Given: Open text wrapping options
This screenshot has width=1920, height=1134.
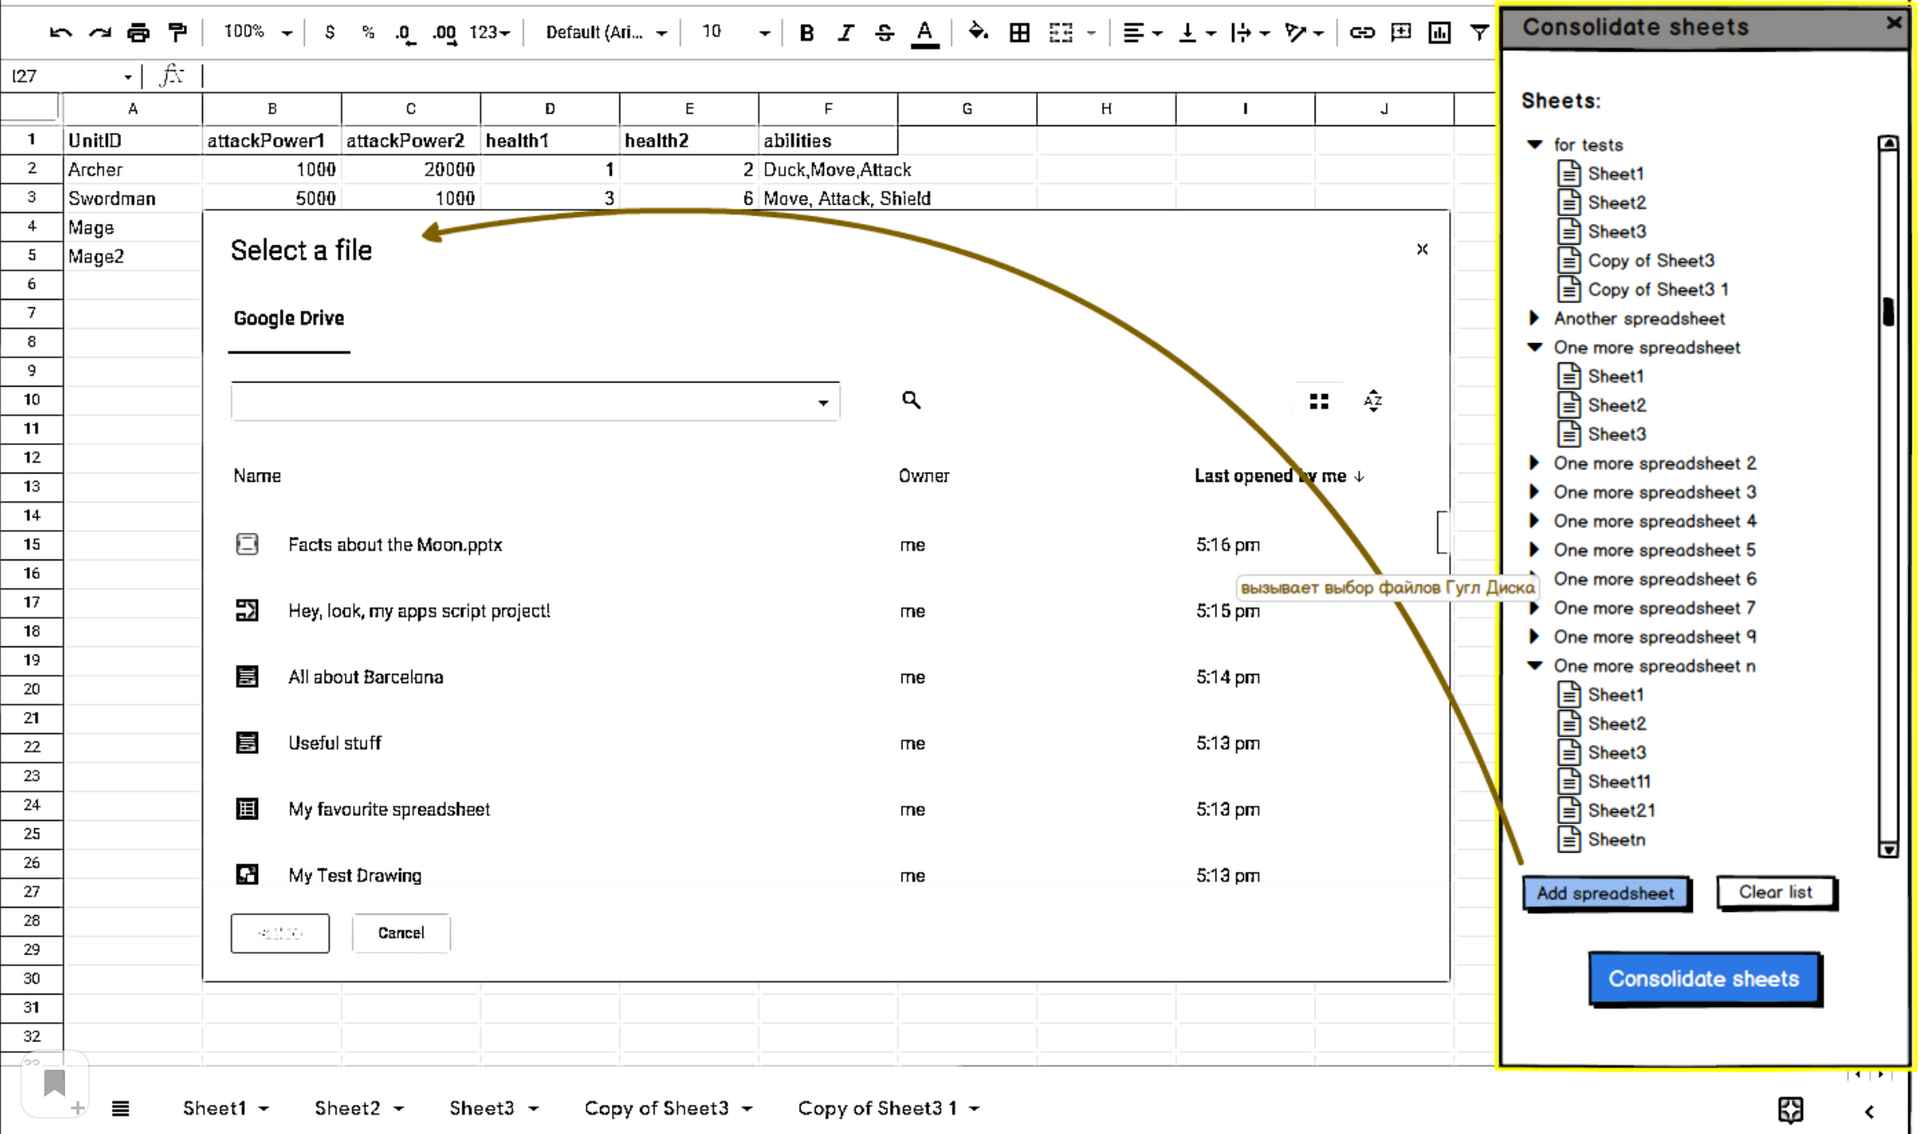Looking at the screenshot, I should tap(1250, 33).
